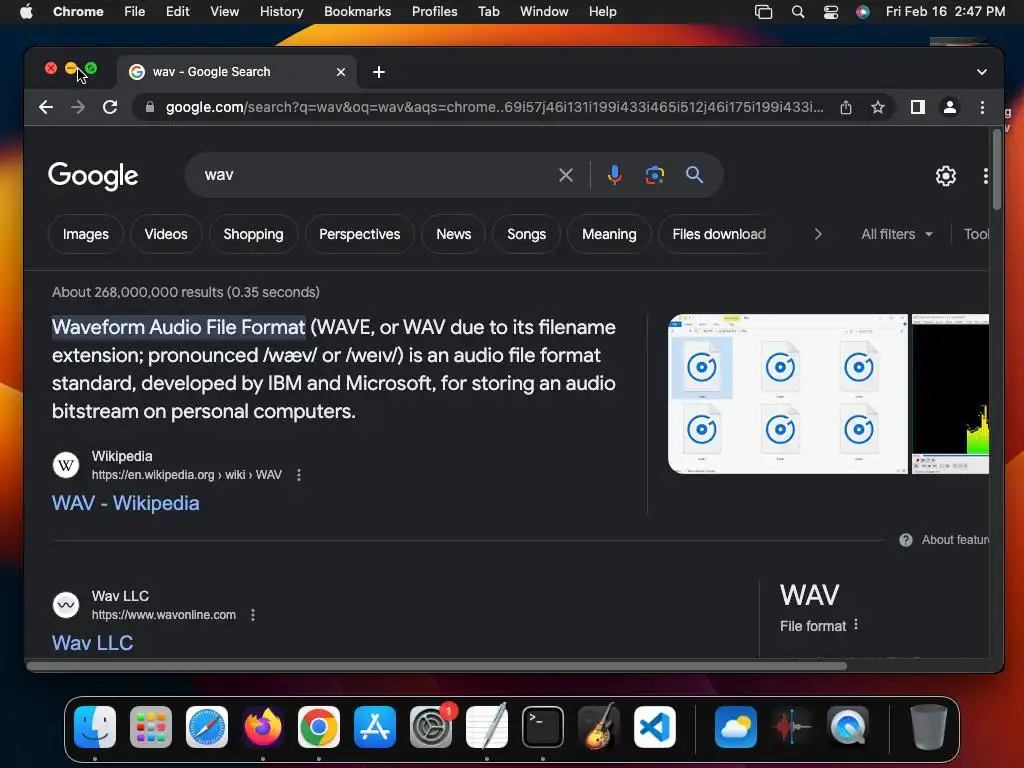Open the History menu
1024x768 pixels.
(x=281, y=12)
